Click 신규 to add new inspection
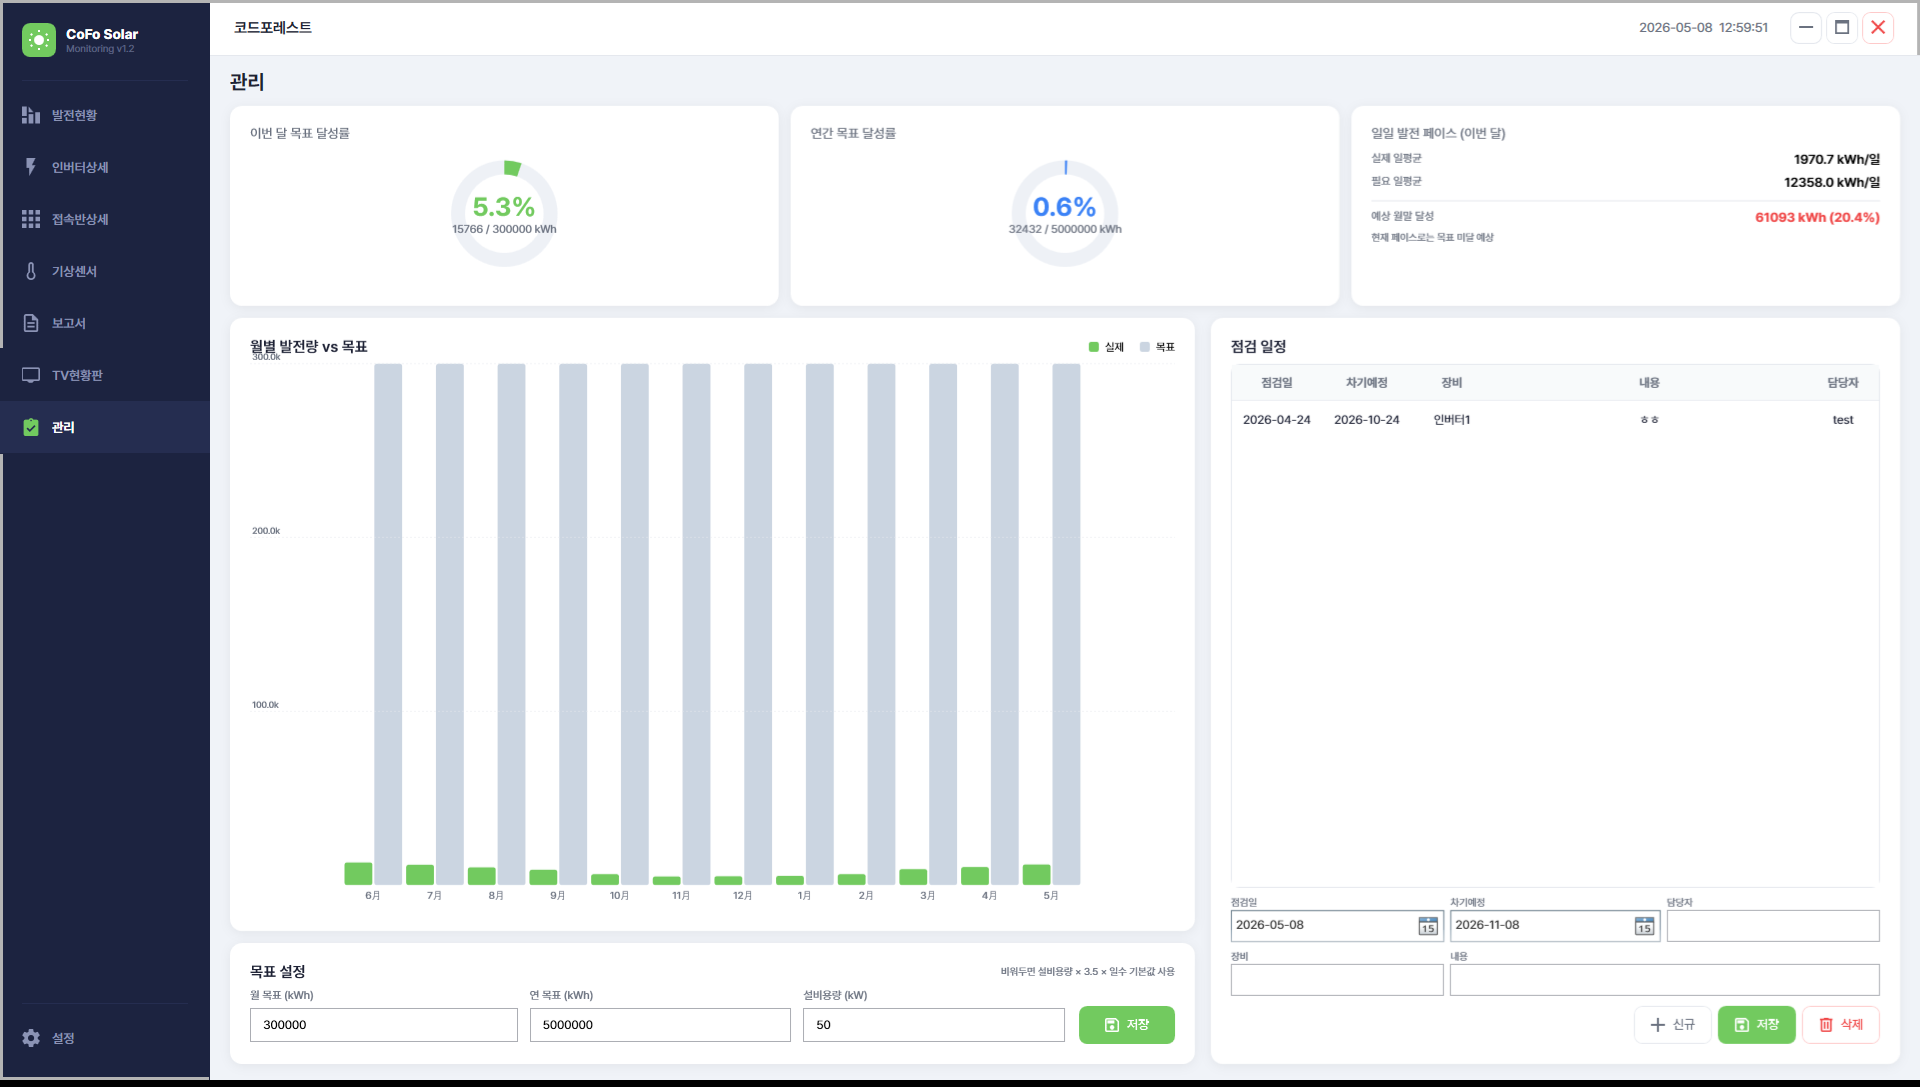This screenshot has height=1087, width=1920. pyautogui.click(x=1672, y=1025)
